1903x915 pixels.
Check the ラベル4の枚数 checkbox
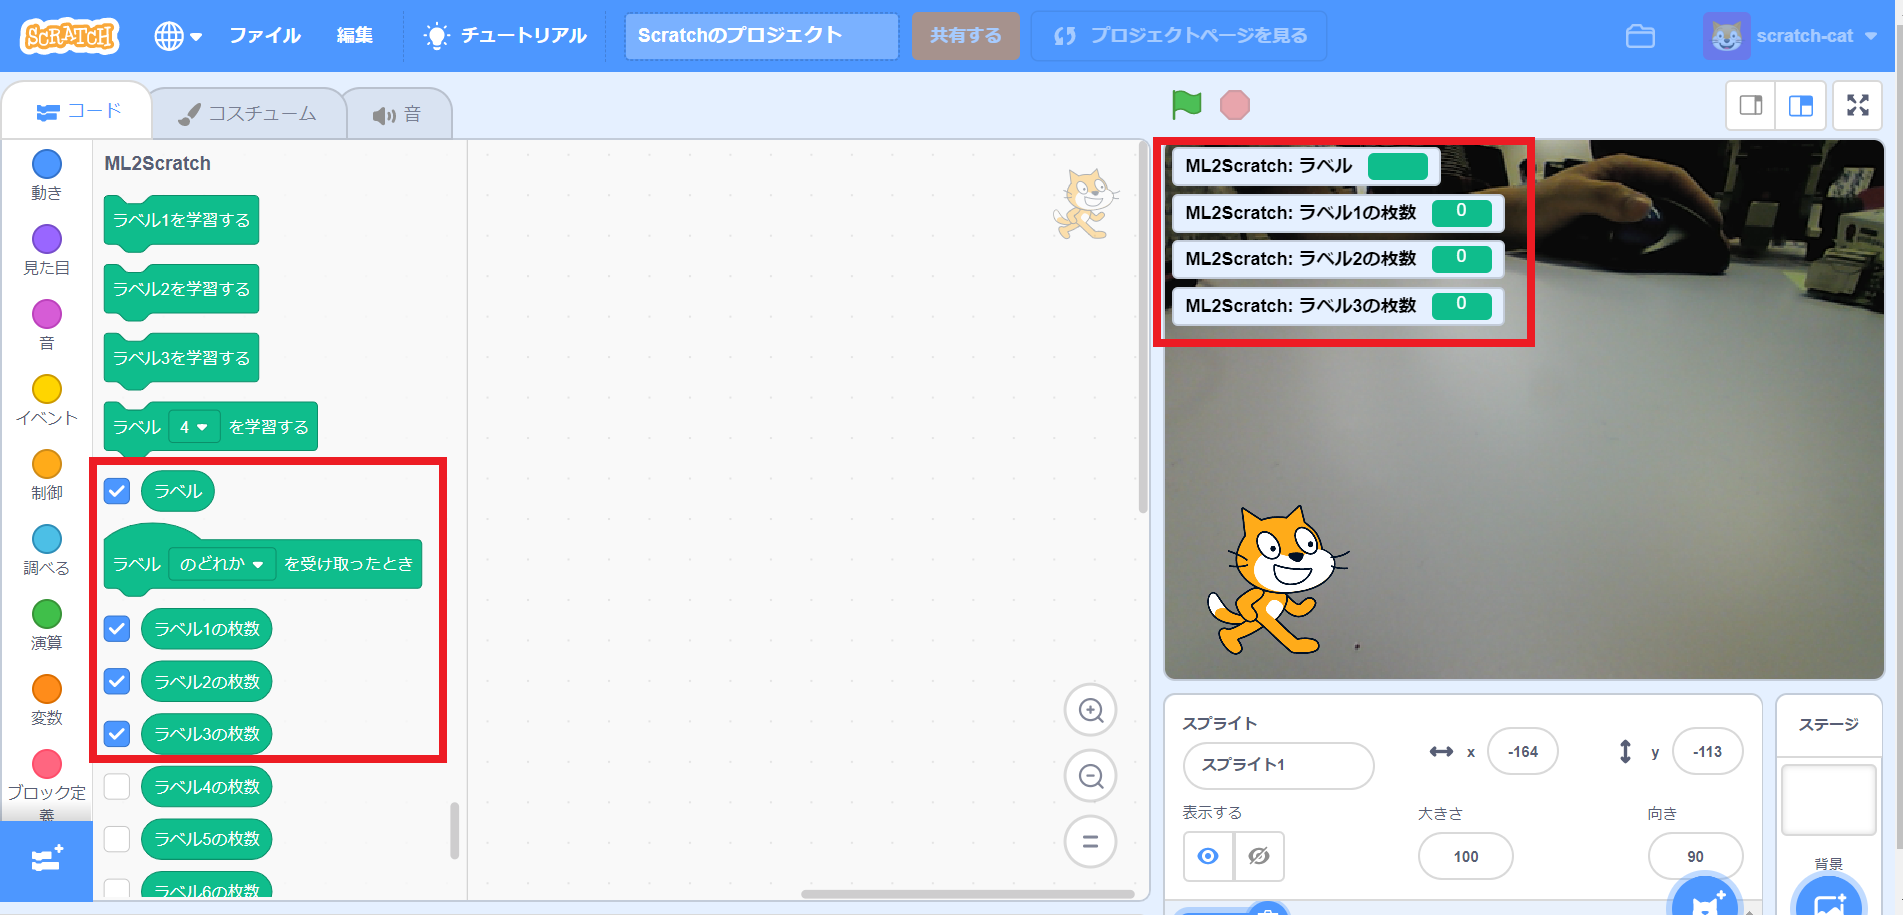click(x=117, y=786)
